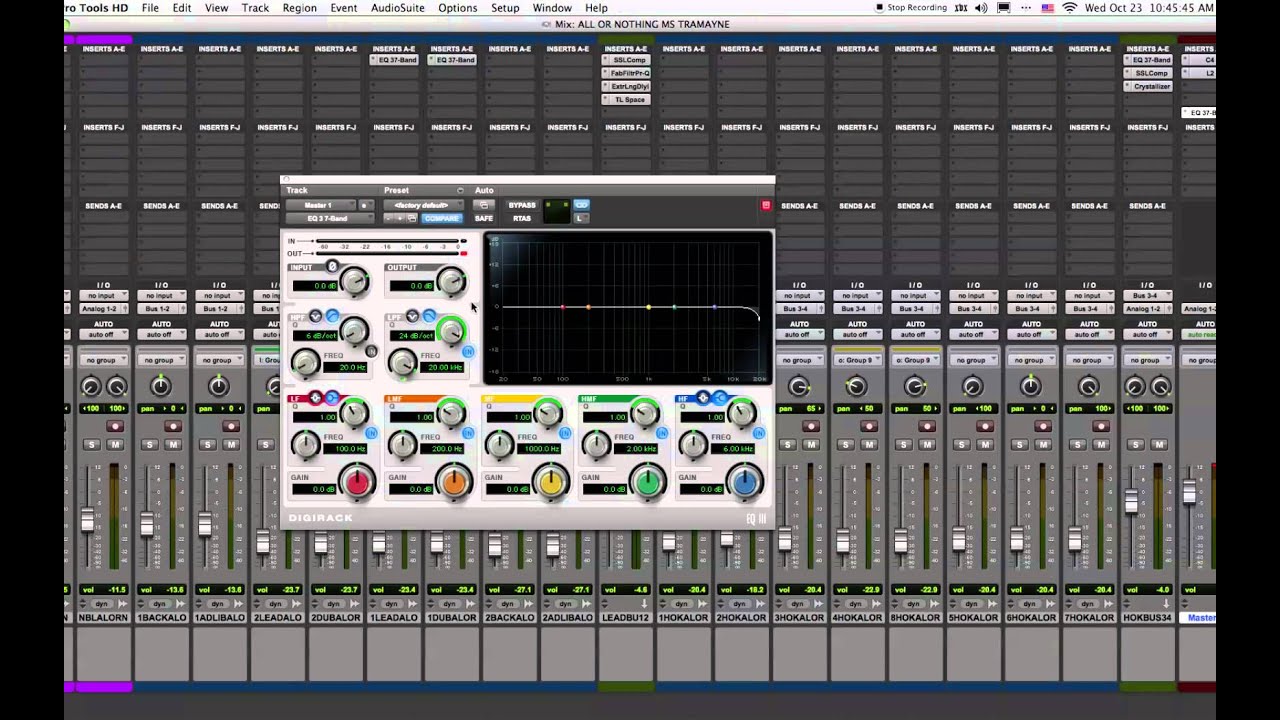The image size is (1280, 720).
Task: Open the Track menu
Action: click(x=255, y=8)
